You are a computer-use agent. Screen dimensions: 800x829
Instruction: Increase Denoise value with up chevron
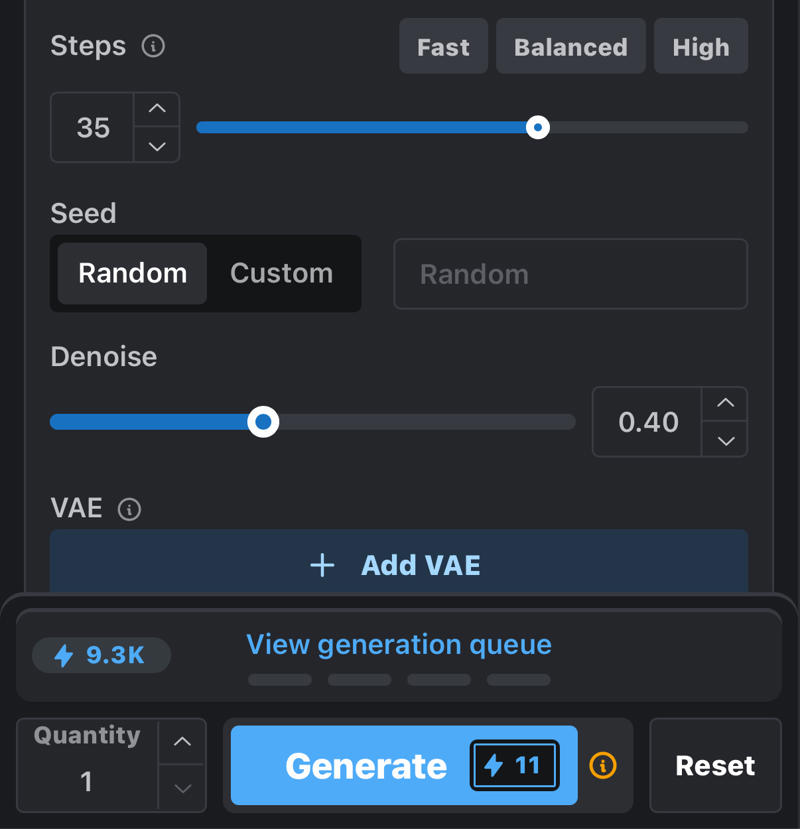tap(725, 404)
